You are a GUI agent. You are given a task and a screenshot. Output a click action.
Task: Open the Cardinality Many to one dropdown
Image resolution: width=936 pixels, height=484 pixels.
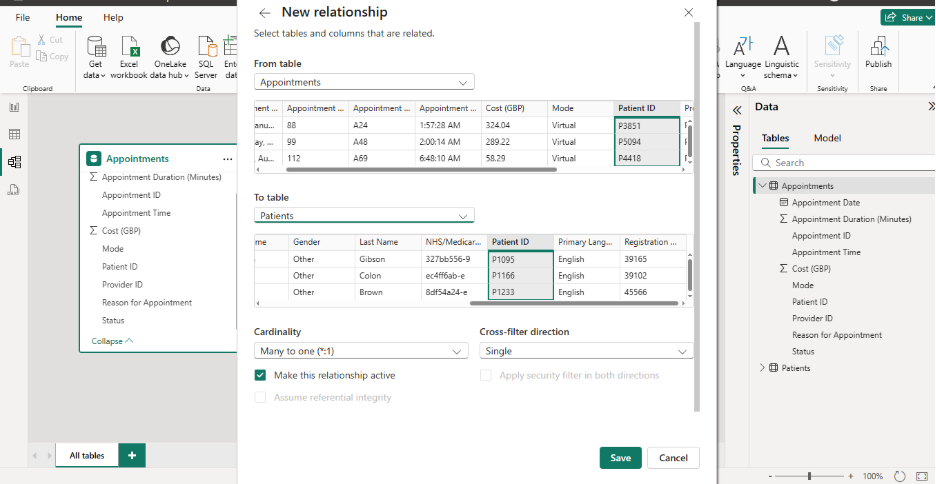click(361, 351)
